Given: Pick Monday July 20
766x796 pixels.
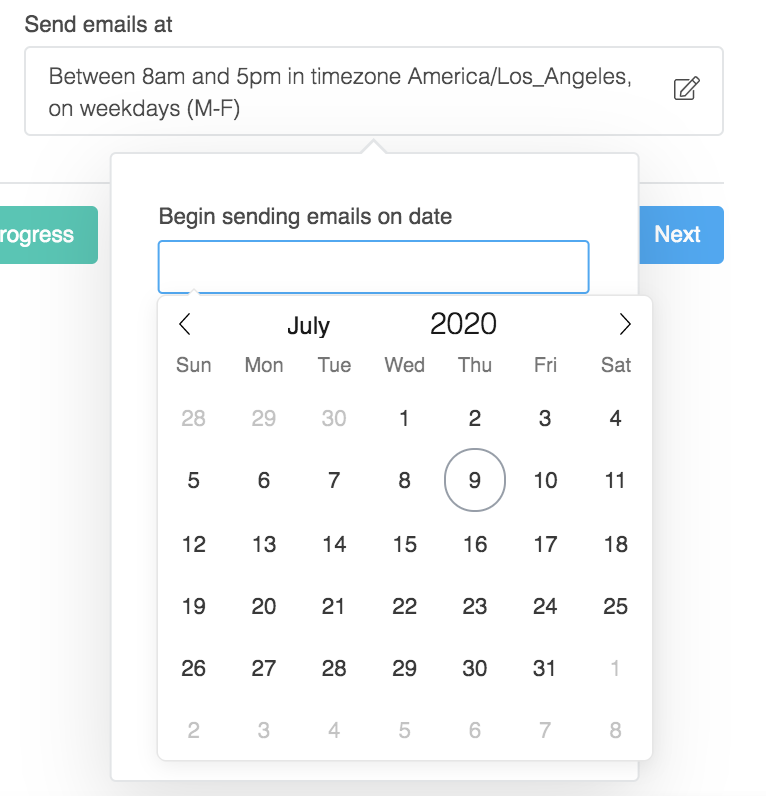Looking at the screenshot, I should point(264,607).
